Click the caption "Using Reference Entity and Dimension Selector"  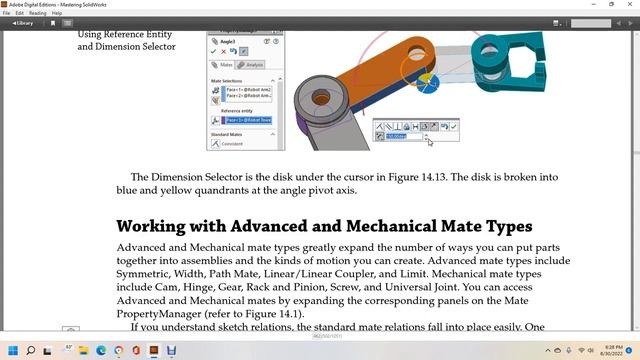point(127,40)
